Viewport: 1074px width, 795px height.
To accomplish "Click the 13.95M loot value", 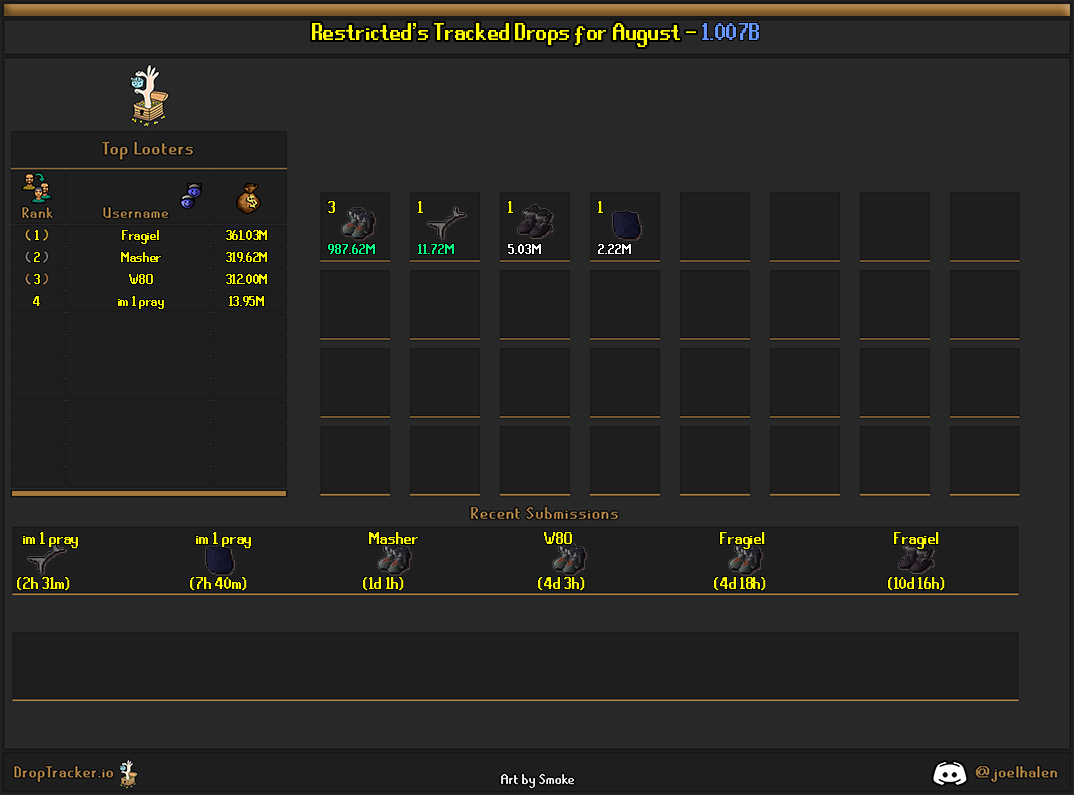I will point(247,301).
